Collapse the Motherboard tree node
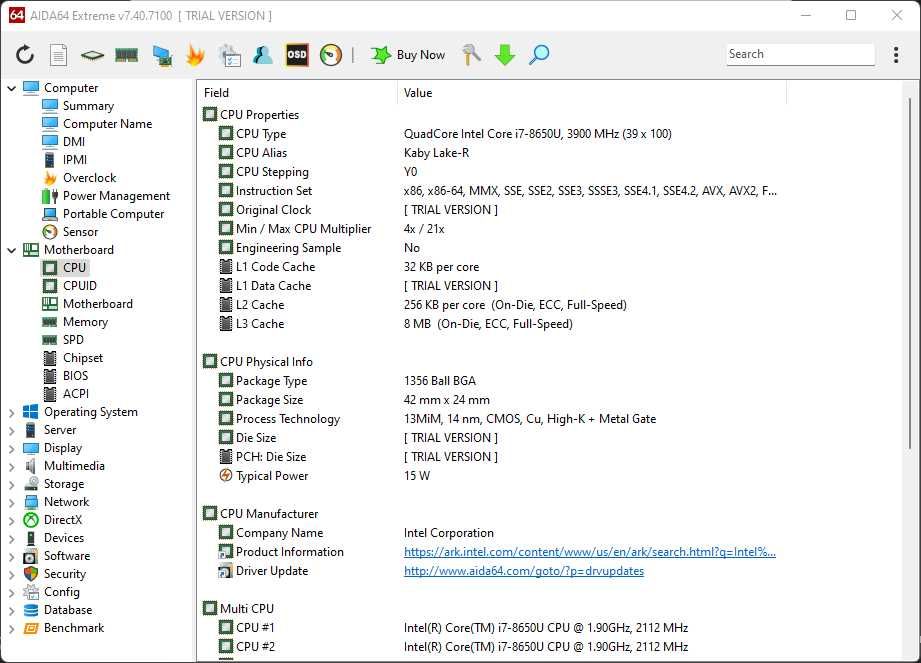This screenshot has height=663, width=921. tap(11, 250)
